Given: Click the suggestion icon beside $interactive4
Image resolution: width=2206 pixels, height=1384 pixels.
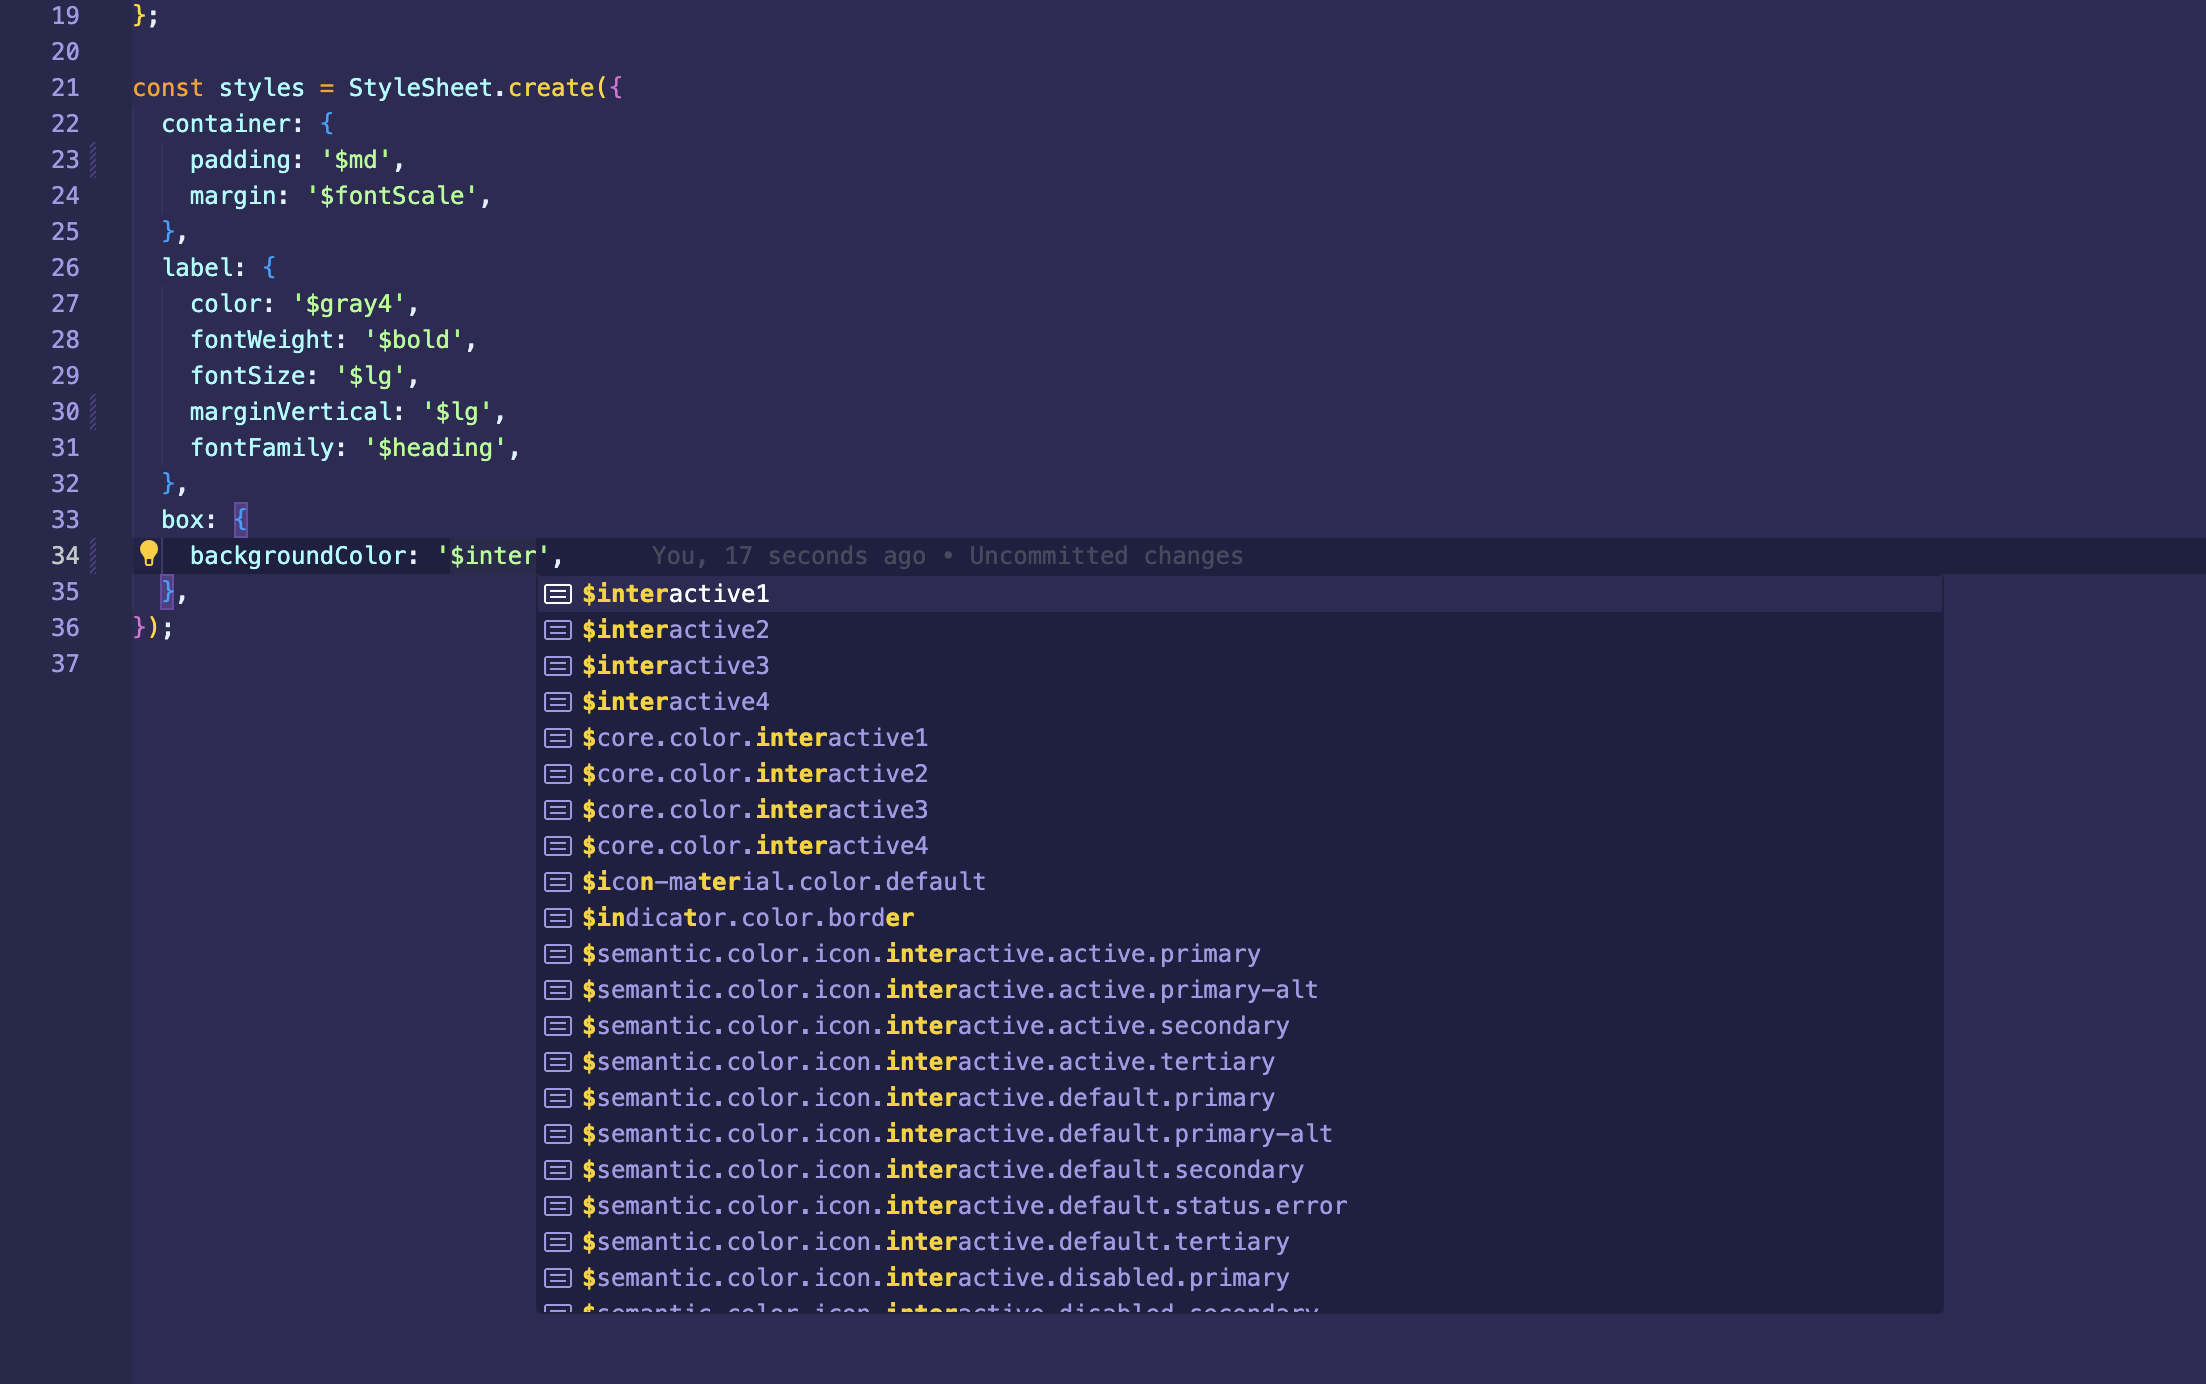Looking at the screenshot, I should coord(557,701).
